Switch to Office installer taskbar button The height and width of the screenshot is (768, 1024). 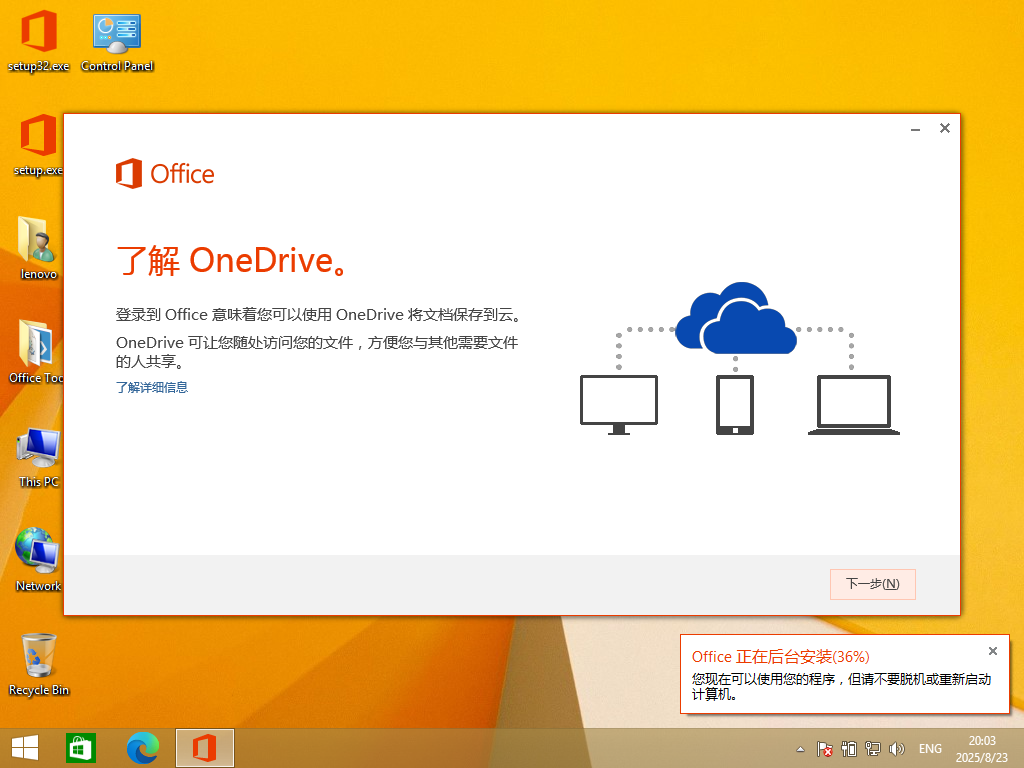coord(205,748)
